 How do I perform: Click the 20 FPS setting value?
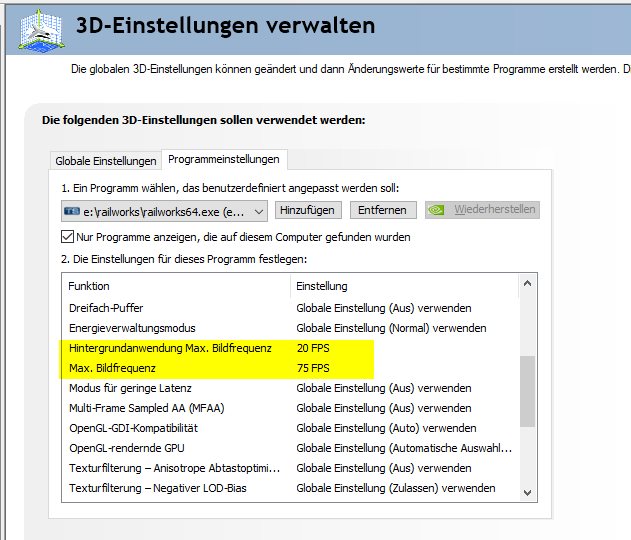click(313, 348)
